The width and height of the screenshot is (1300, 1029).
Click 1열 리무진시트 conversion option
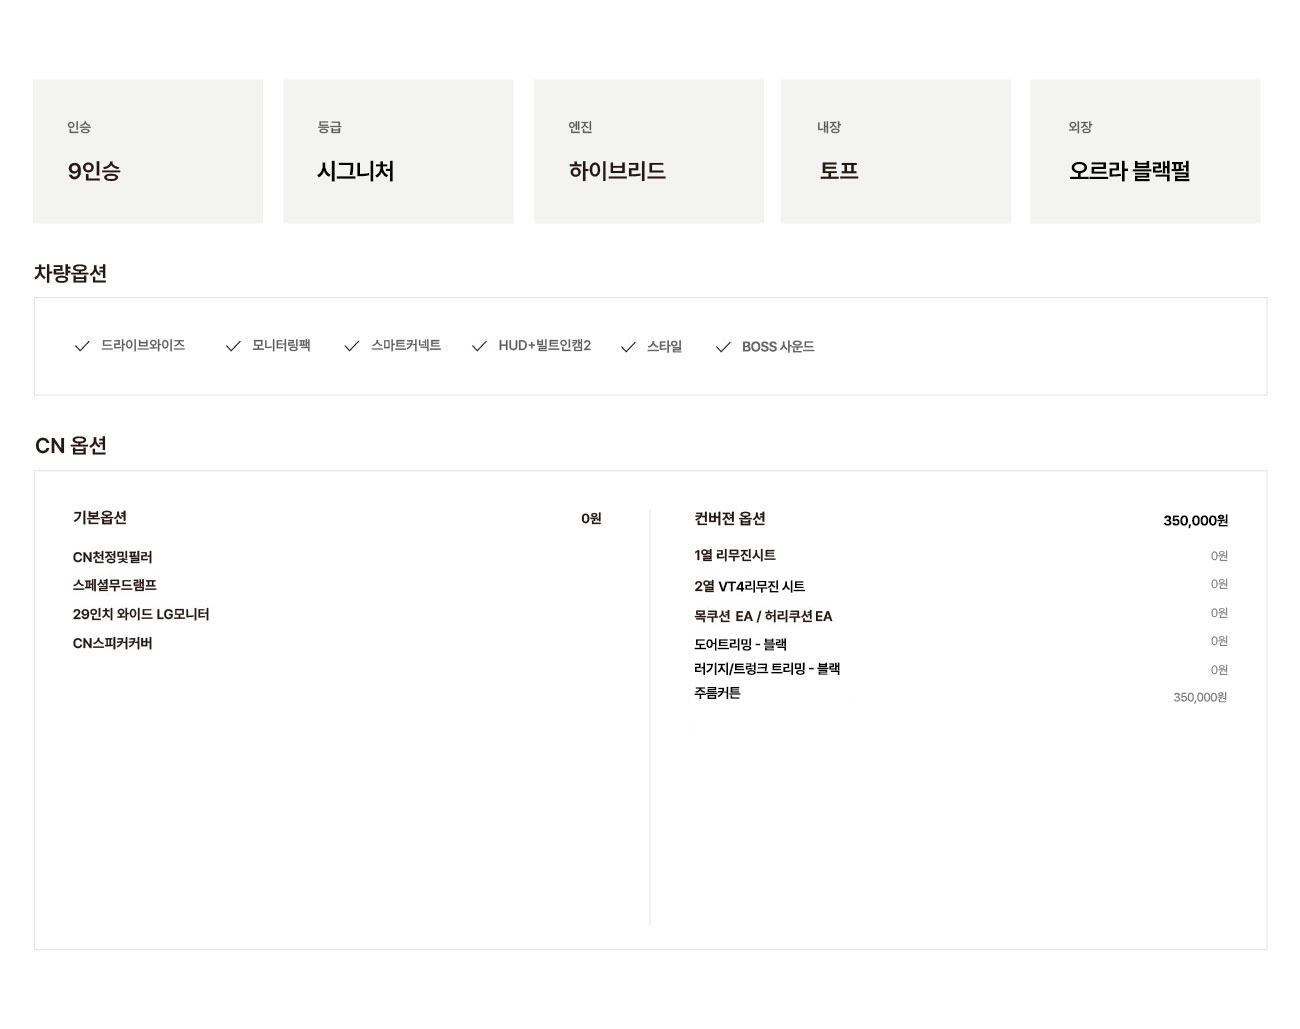(x=735, y=555)
